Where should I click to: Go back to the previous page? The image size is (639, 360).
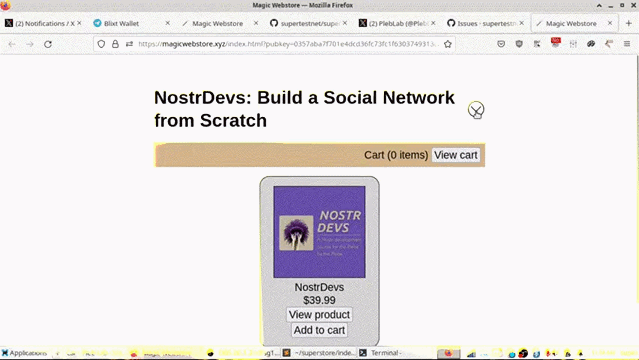coord(12,44)
